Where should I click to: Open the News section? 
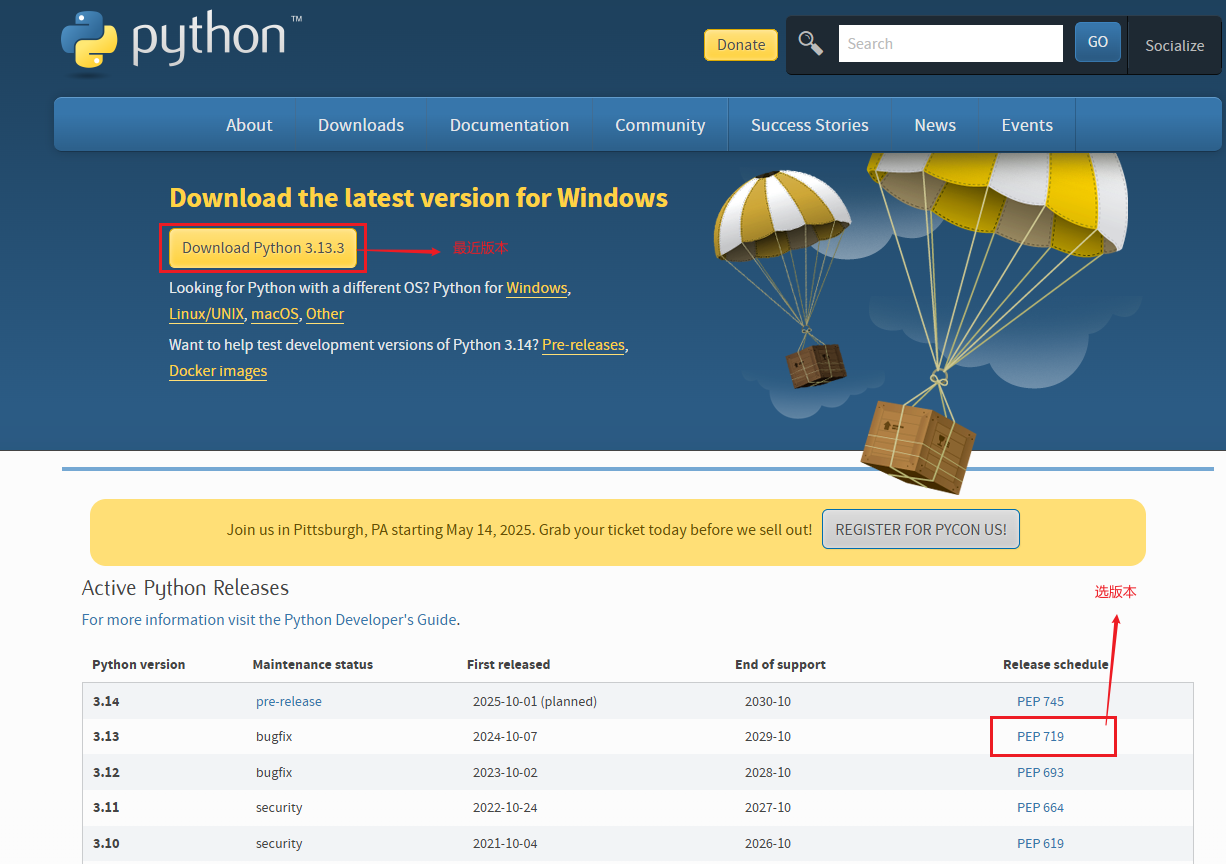point(934,124)
